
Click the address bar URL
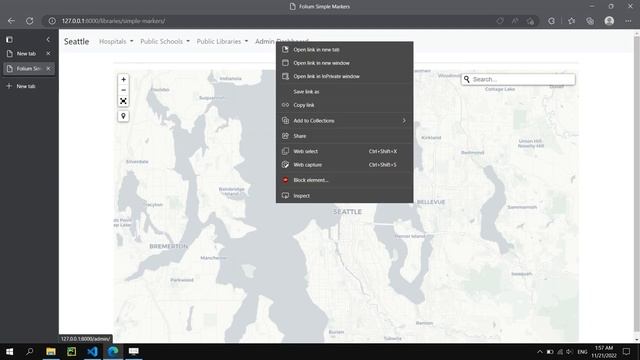(113, 21)
